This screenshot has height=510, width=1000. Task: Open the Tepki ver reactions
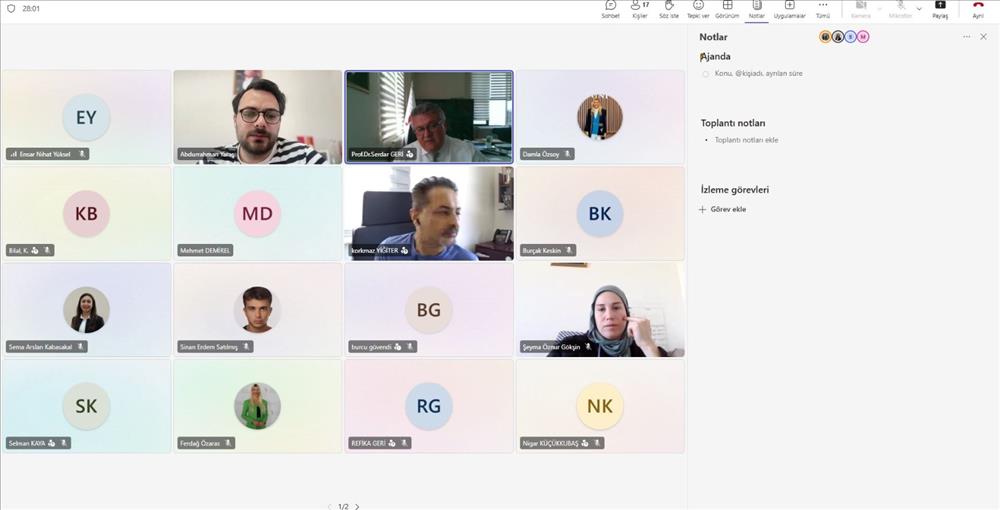coord(698,9)
